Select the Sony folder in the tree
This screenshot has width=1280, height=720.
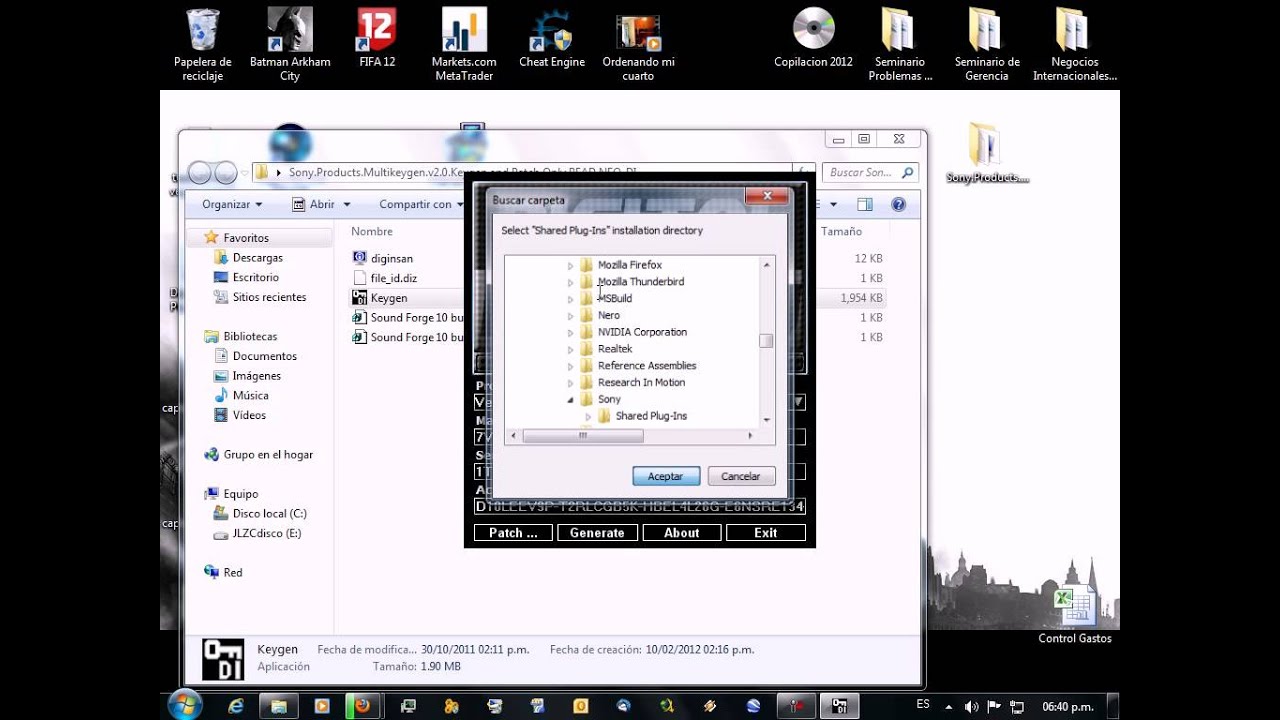click(x=609, y=399)
